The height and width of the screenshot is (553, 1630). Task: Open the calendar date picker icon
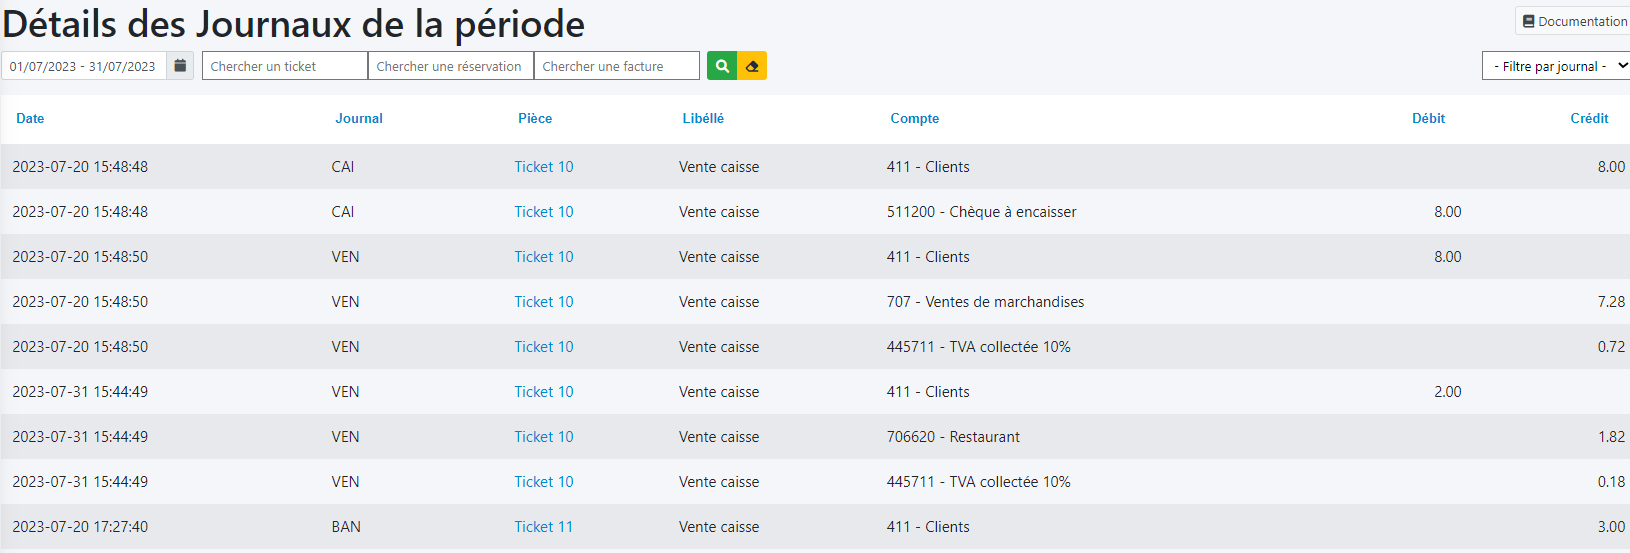coord(180,66)
